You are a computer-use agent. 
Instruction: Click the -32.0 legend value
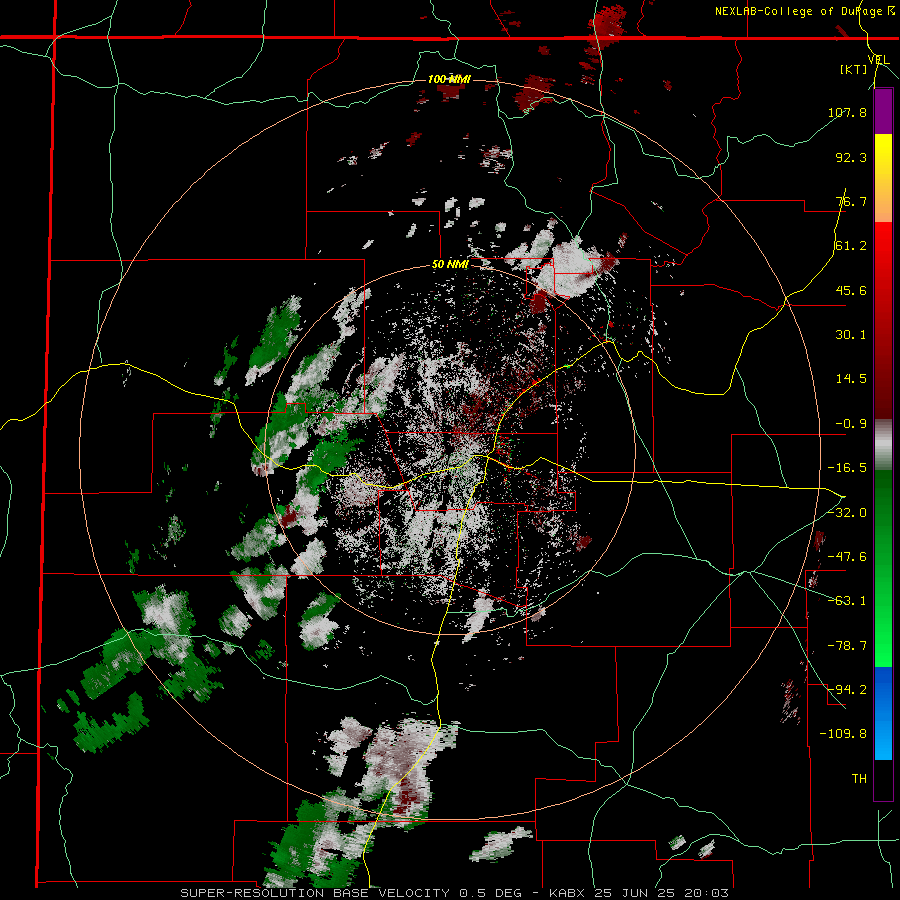point(847,513)
